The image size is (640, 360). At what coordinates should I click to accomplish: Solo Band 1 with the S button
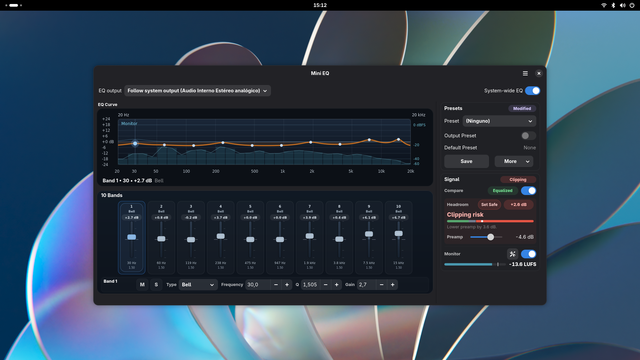tap(156, 284)
